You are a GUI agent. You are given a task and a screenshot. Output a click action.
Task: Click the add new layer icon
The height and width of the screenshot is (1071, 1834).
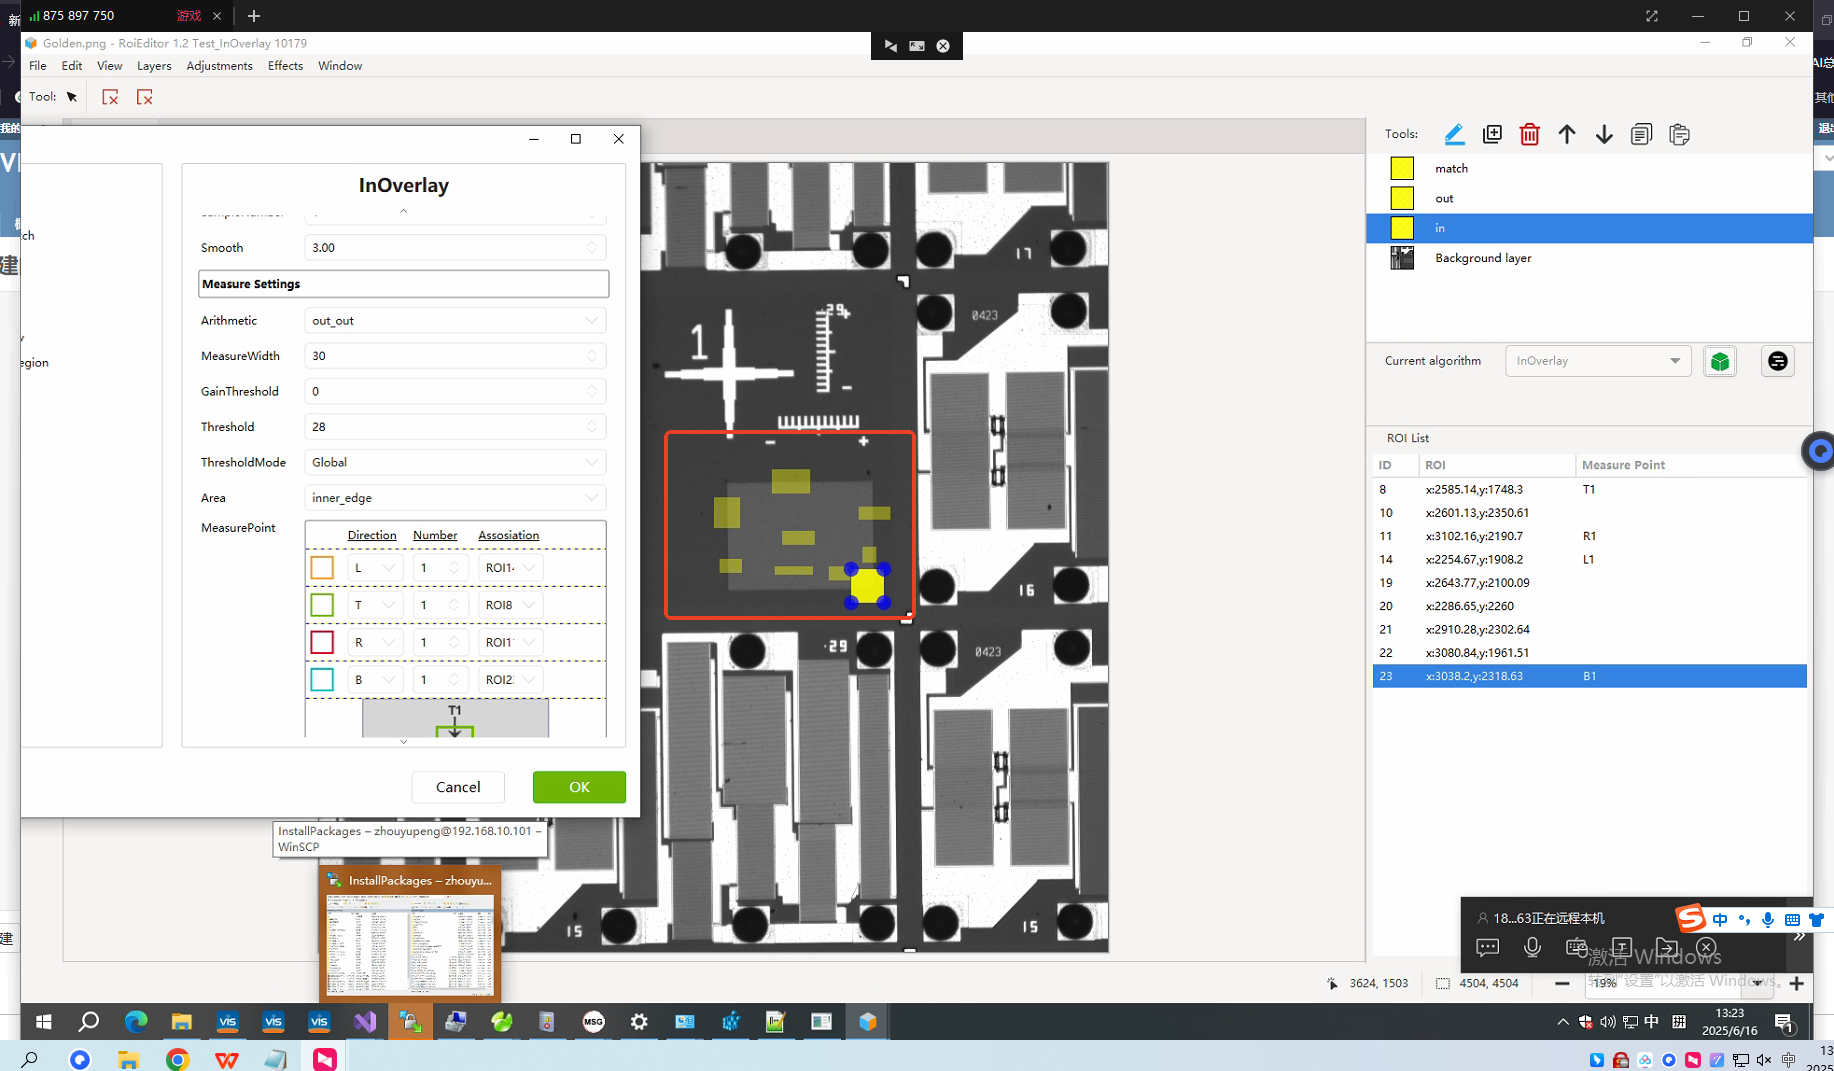tap(1492, 134)
